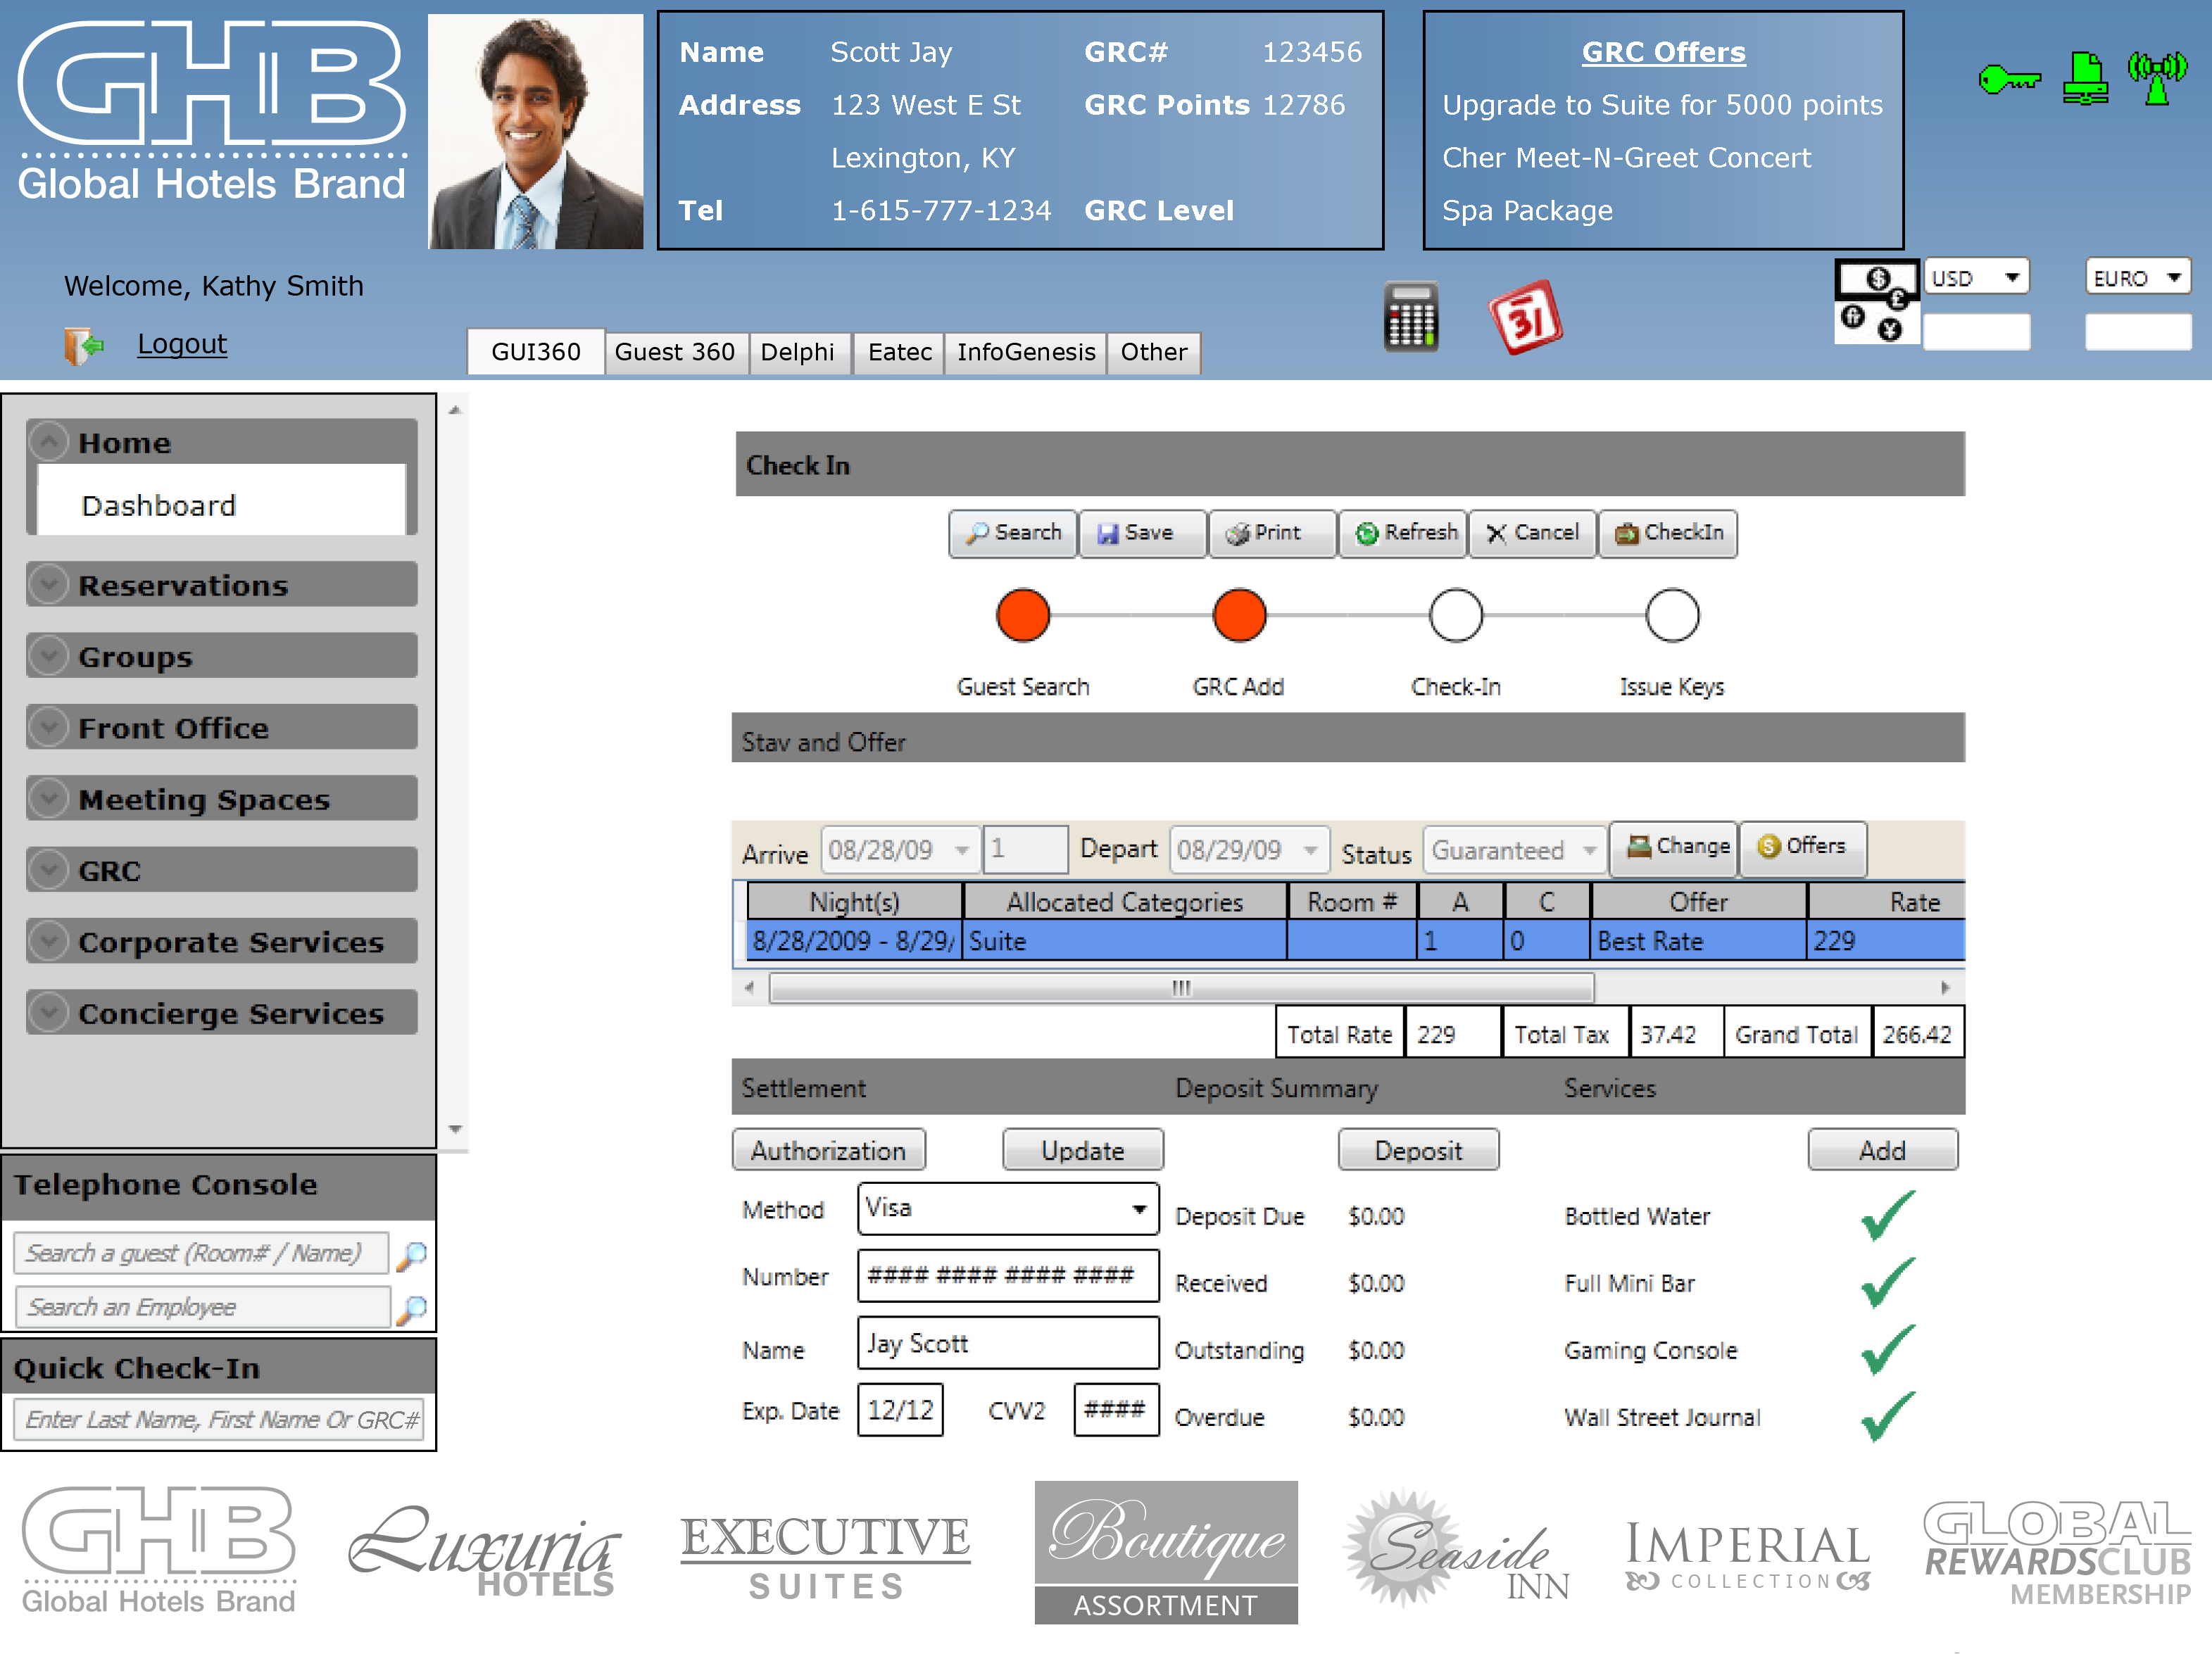Switch to the Delphi tab

798,352
